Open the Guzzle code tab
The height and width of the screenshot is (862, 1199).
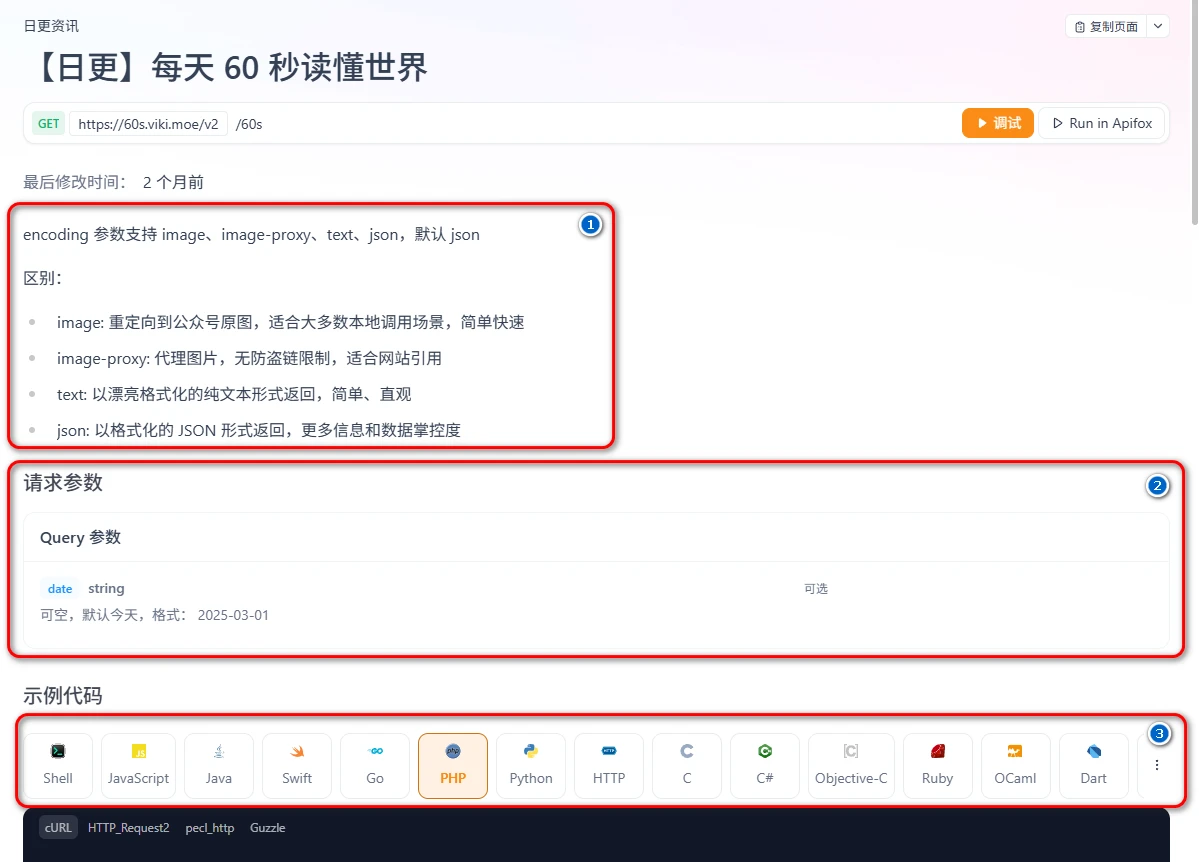268,828
